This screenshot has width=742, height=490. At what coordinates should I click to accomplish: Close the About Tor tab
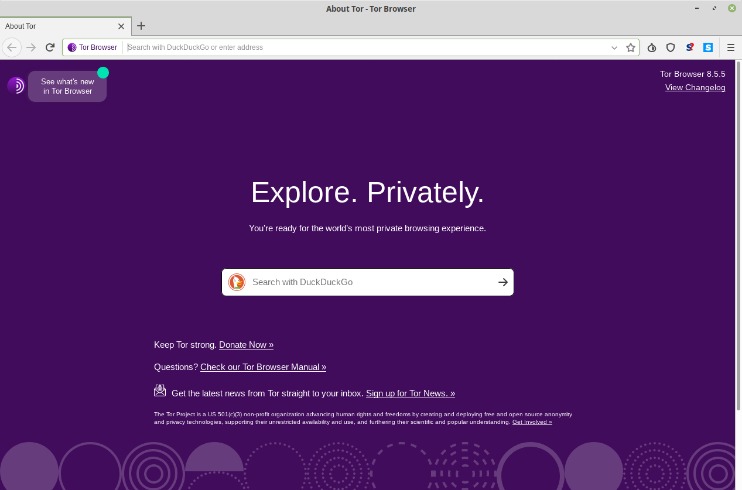coord(121,26)
